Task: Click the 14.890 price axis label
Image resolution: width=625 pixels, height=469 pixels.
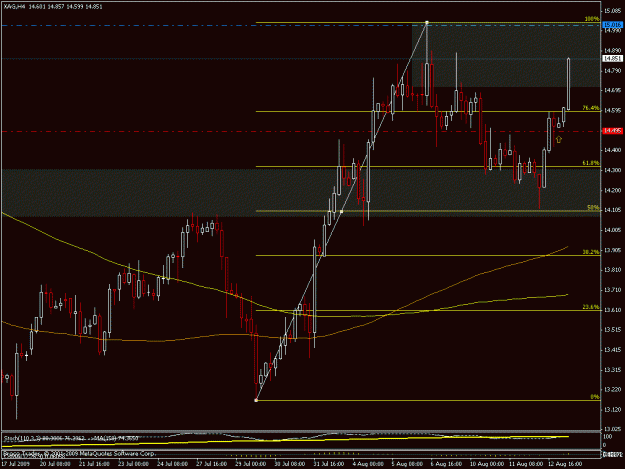Action: (613, 51)
